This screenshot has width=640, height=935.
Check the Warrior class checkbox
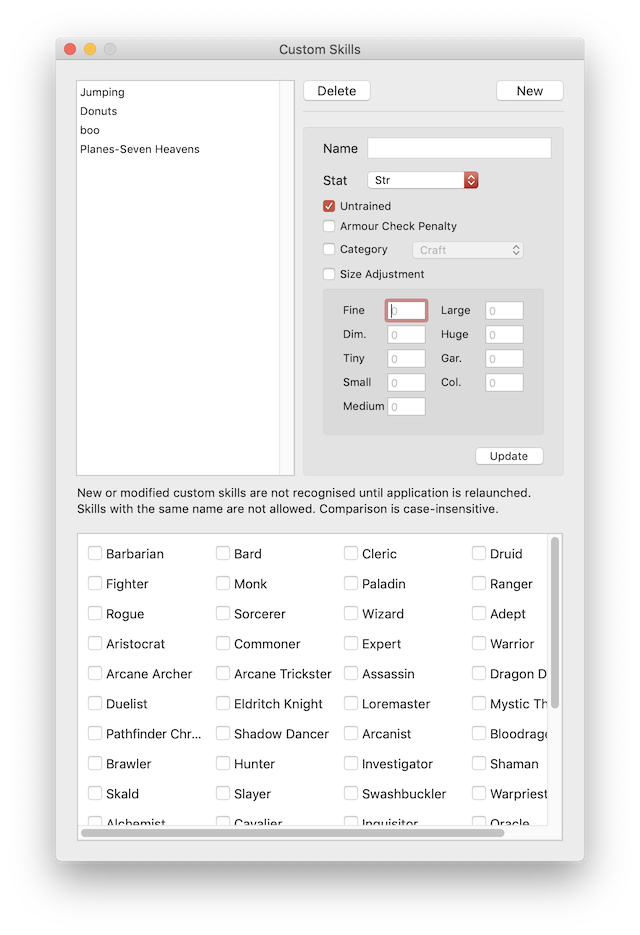tap(478, 643)
